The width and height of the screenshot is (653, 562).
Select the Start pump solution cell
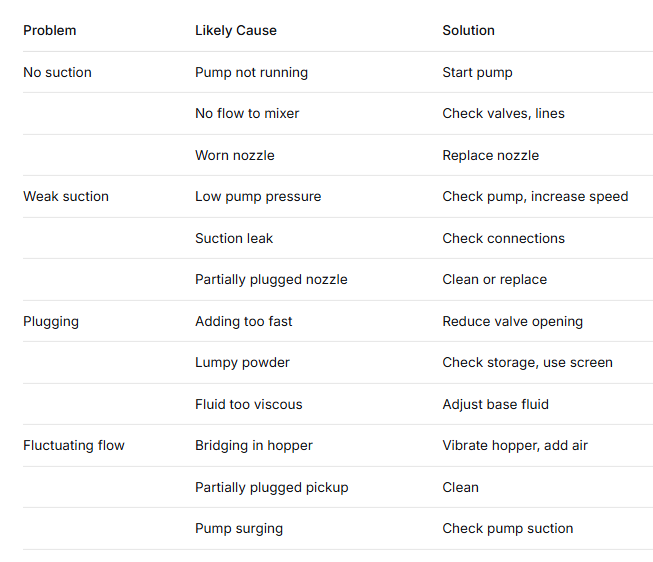[478, 72]
